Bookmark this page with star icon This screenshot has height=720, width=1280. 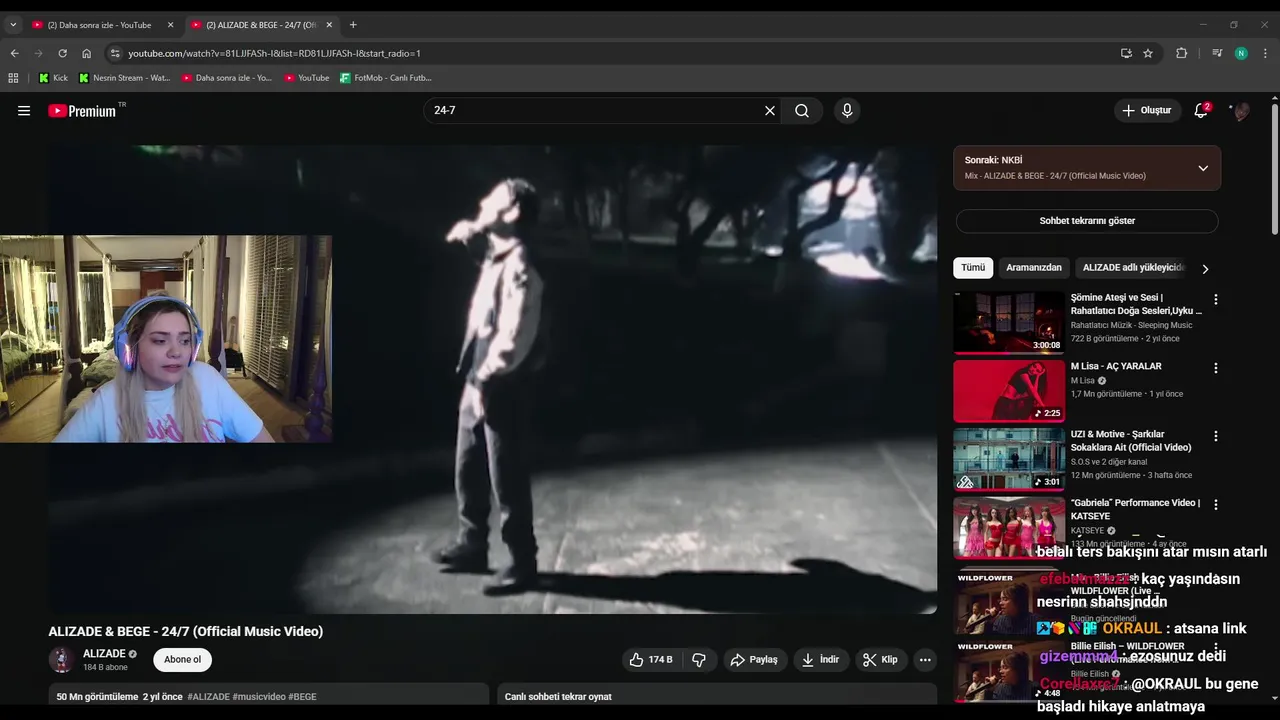(1148, 53)
